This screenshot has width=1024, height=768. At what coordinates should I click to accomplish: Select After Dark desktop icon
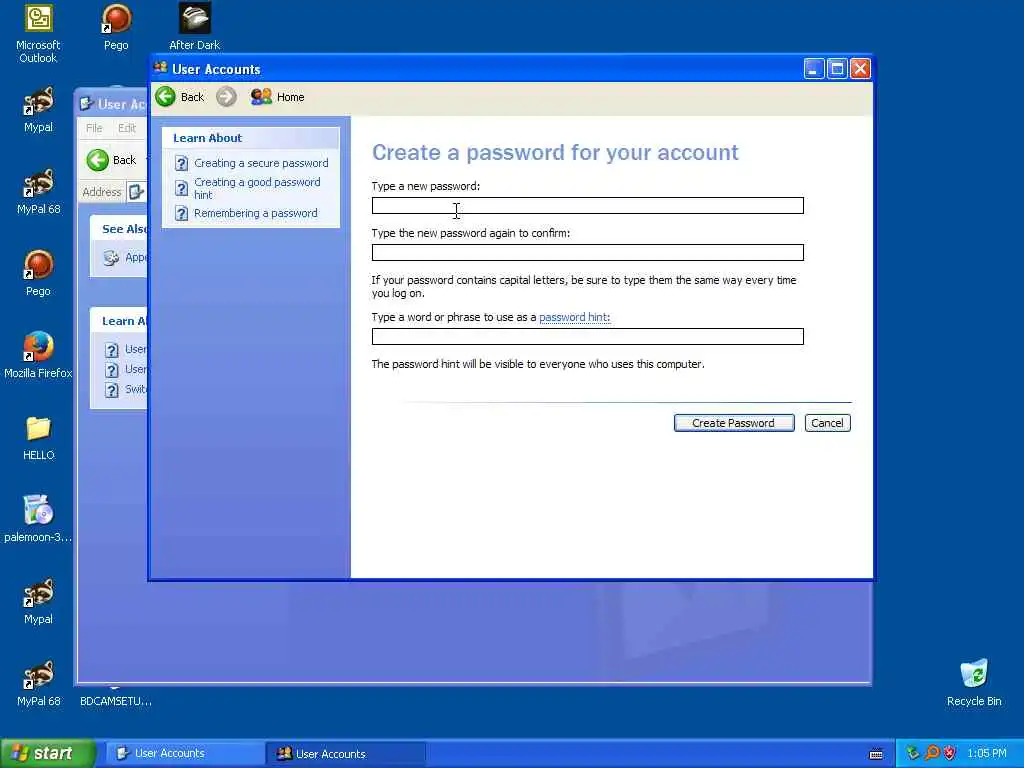tap(195, 27)
